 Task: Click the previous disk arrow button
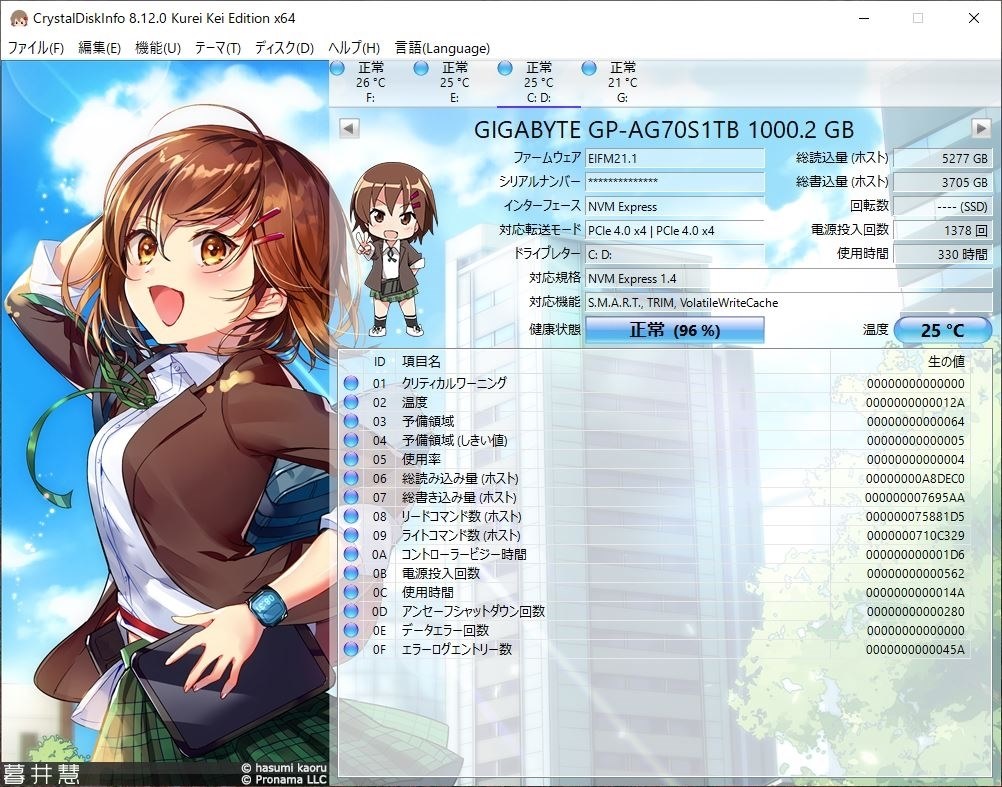[x=349, y=128]
